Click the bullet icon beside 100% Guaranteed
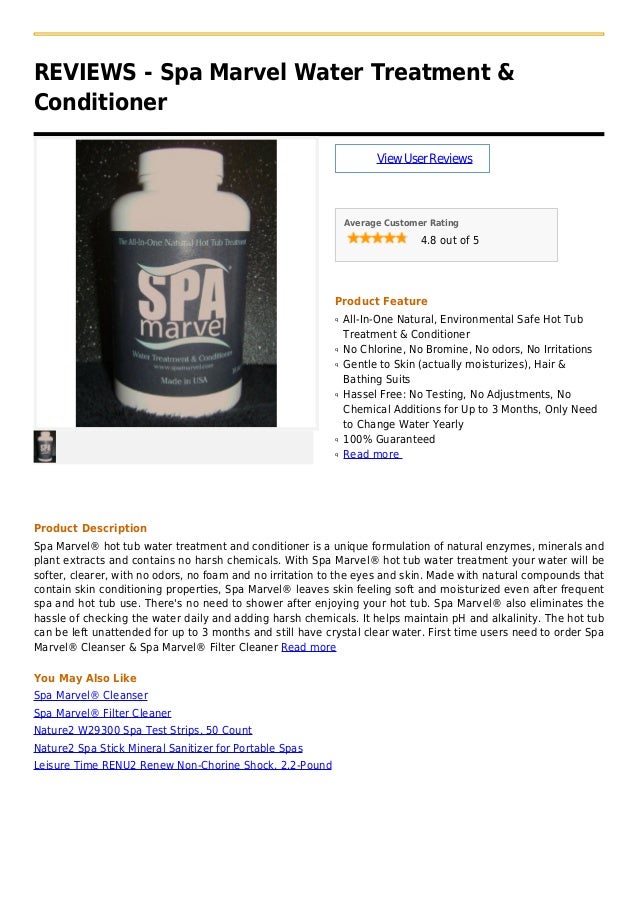The width and height of the screenshot is (638, 903). click(337, 440)
